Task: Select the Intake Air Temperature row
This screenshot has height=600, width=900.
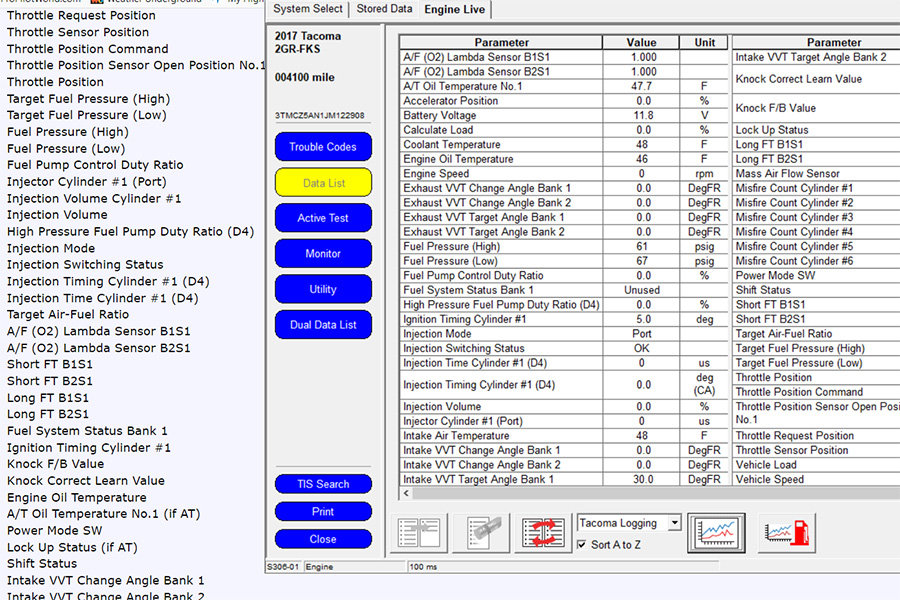Action: 564,435
